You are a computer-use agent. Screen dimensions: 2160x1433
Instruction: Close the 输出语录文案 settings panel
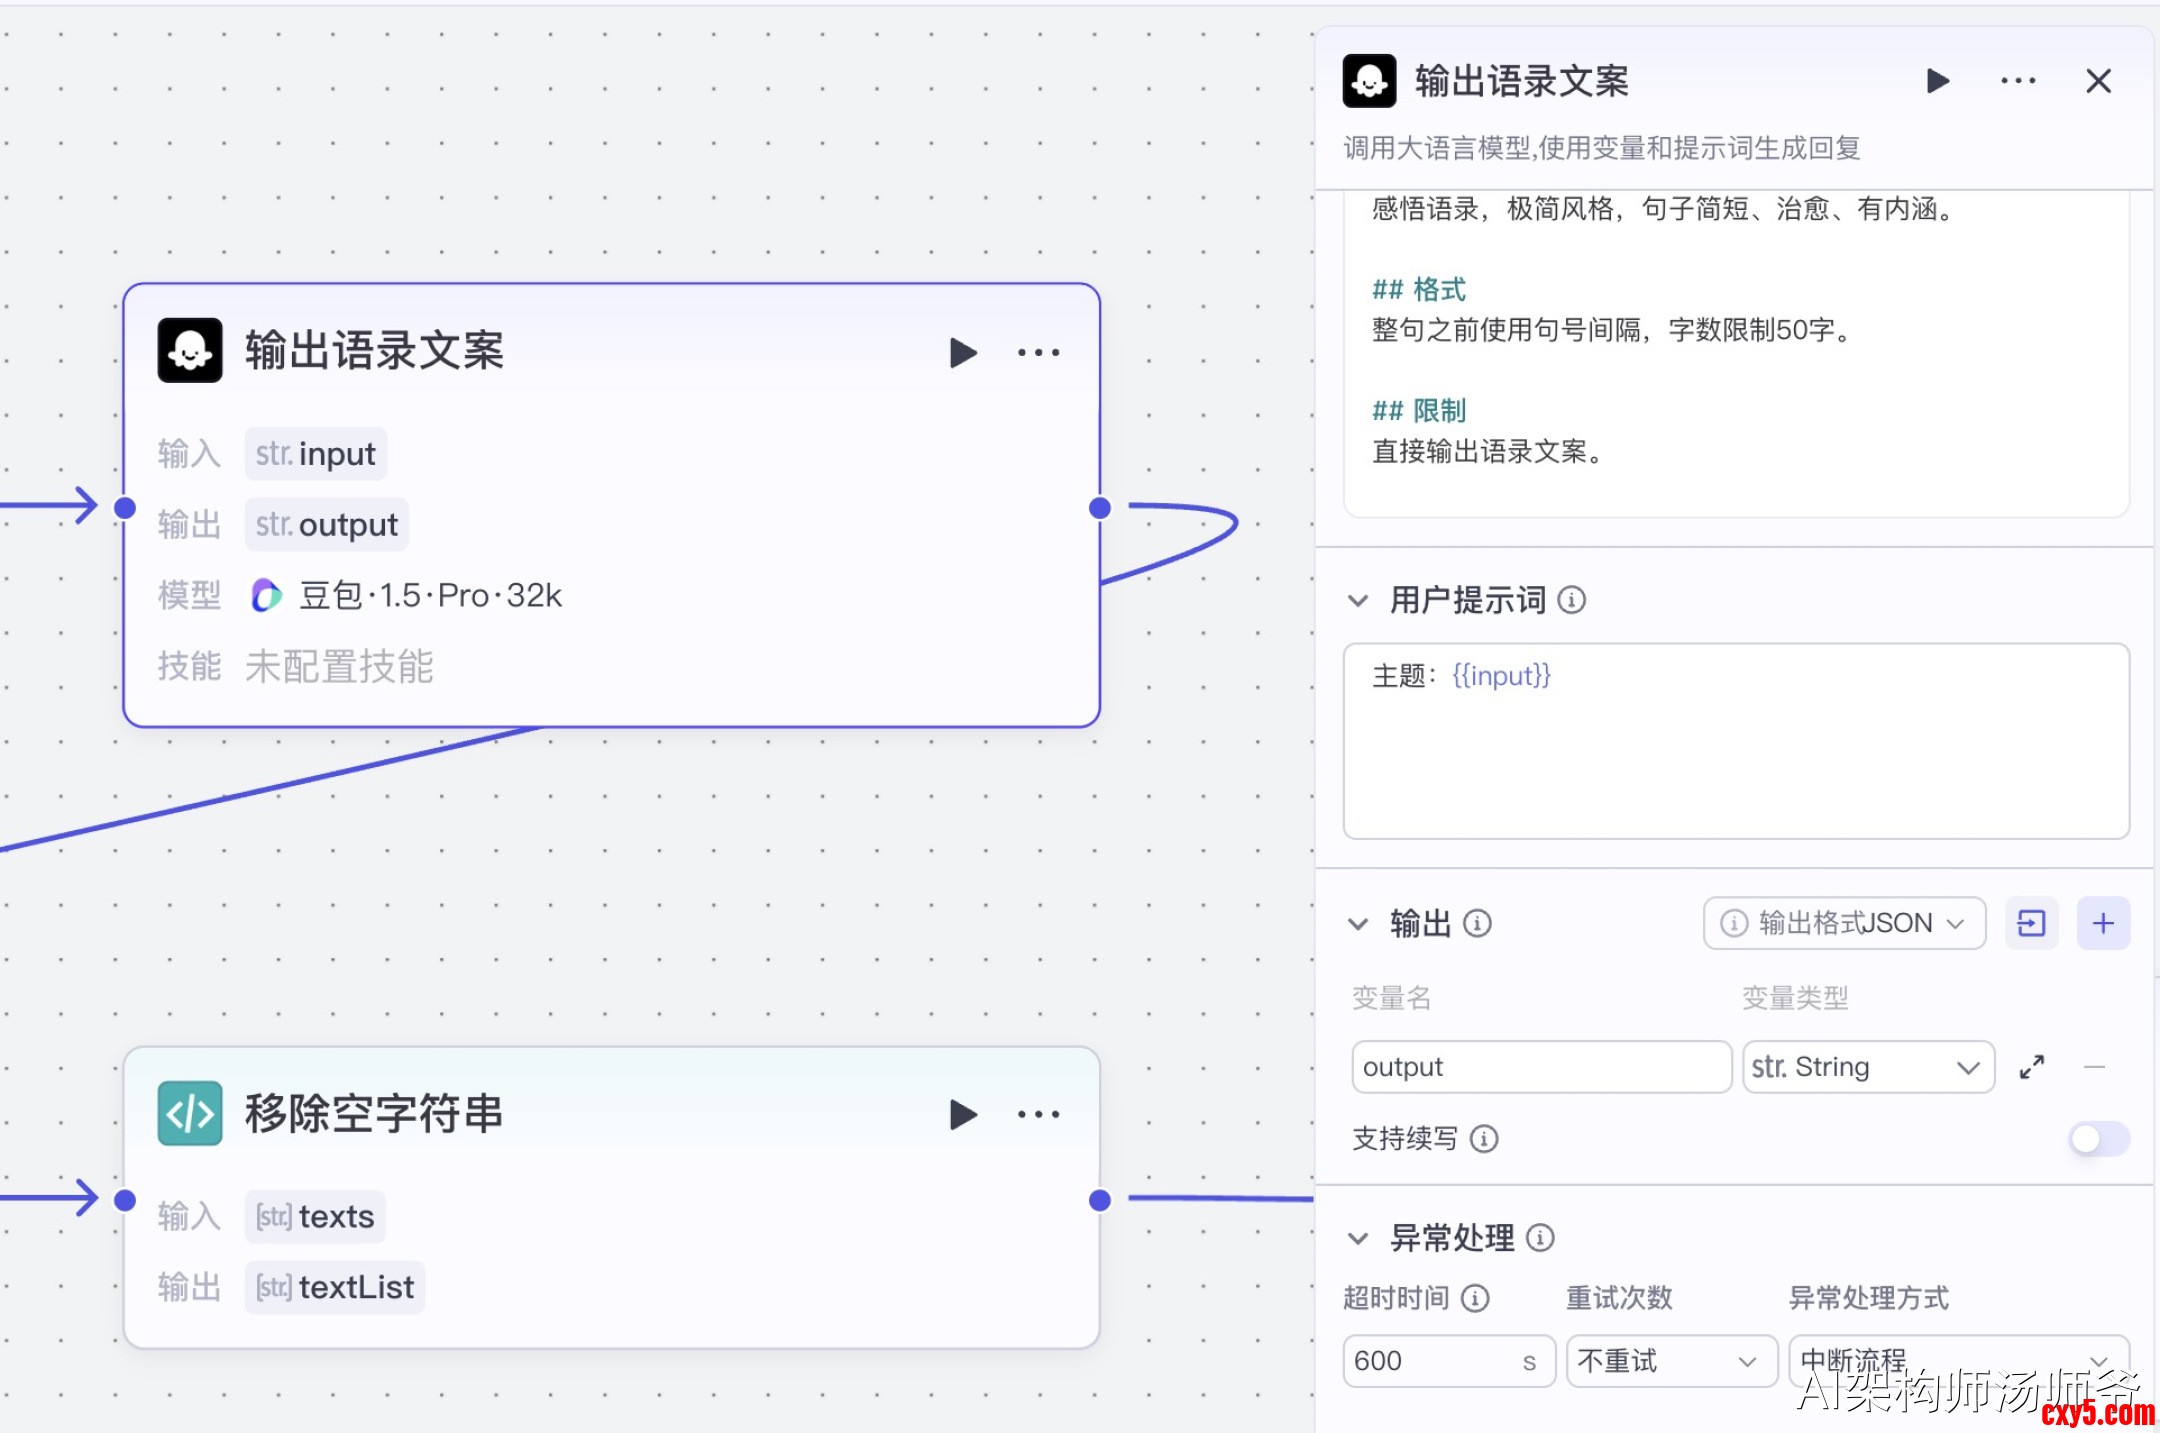[2098, 81]
